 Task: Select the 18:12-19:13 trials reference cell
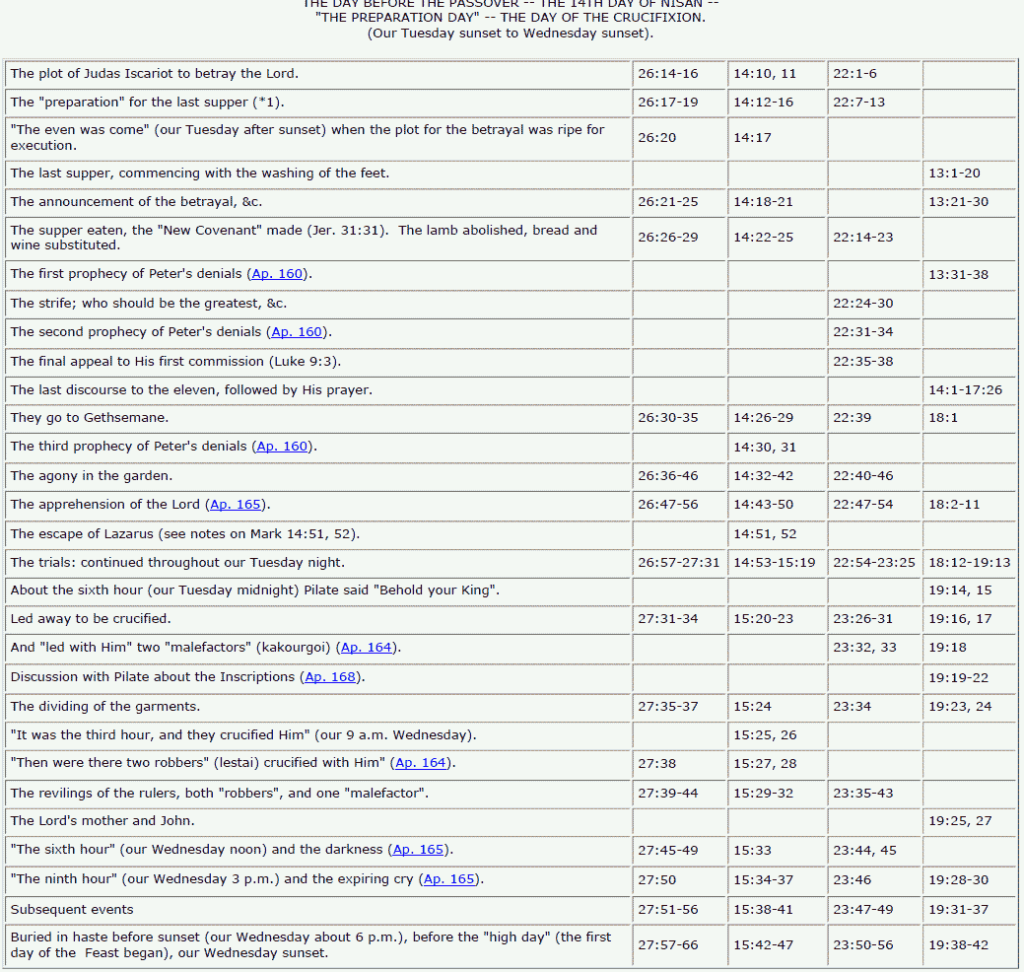click(x=969, y=563)
